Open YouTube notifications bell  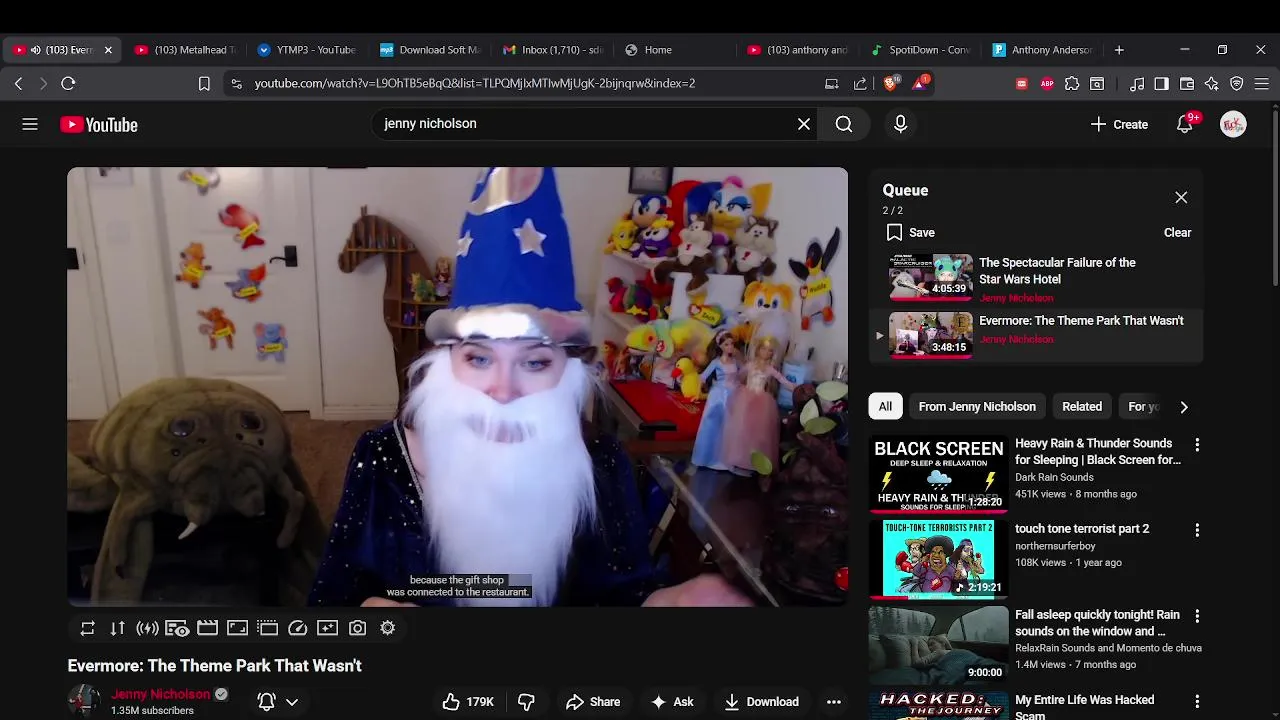click(1185, 124)
